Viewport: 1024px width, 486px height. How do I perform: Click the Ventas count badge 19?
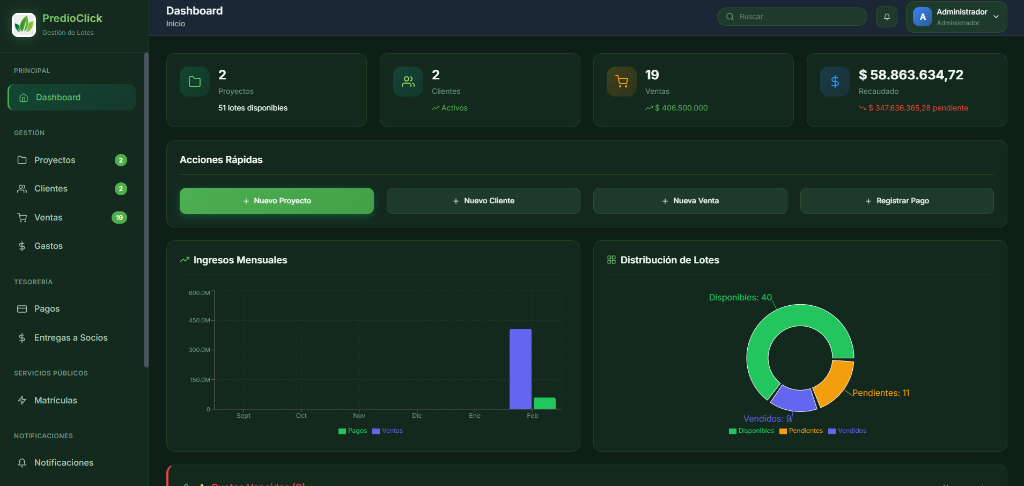click(x=119, y=218)
